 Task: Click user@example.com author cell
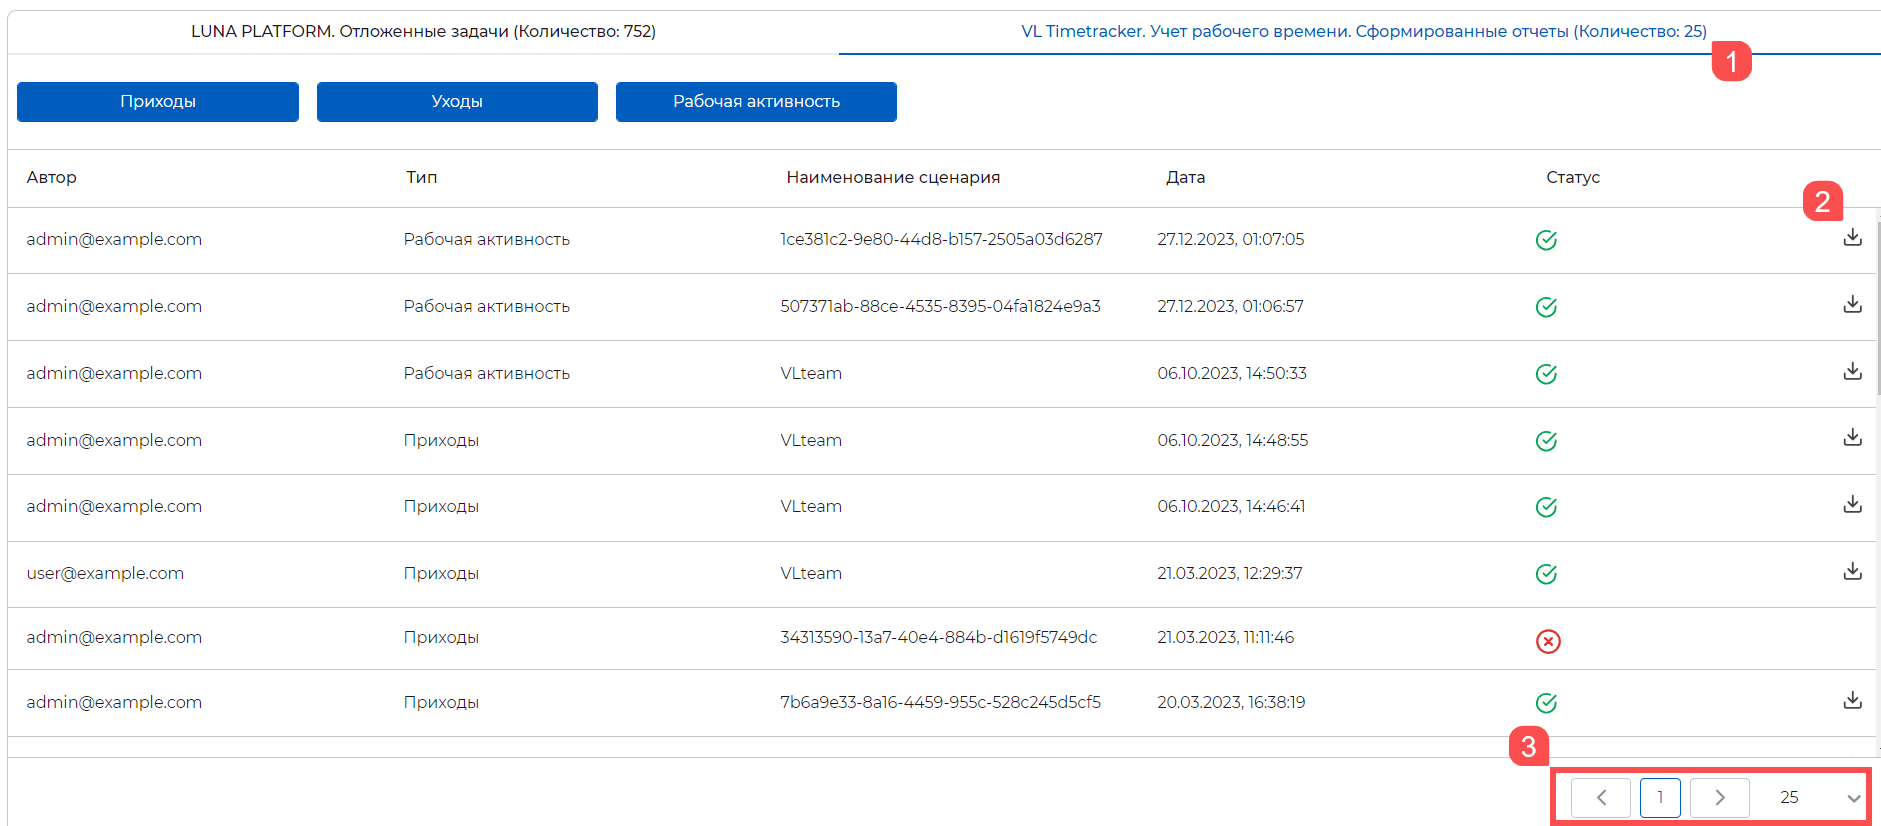[105, 573]
